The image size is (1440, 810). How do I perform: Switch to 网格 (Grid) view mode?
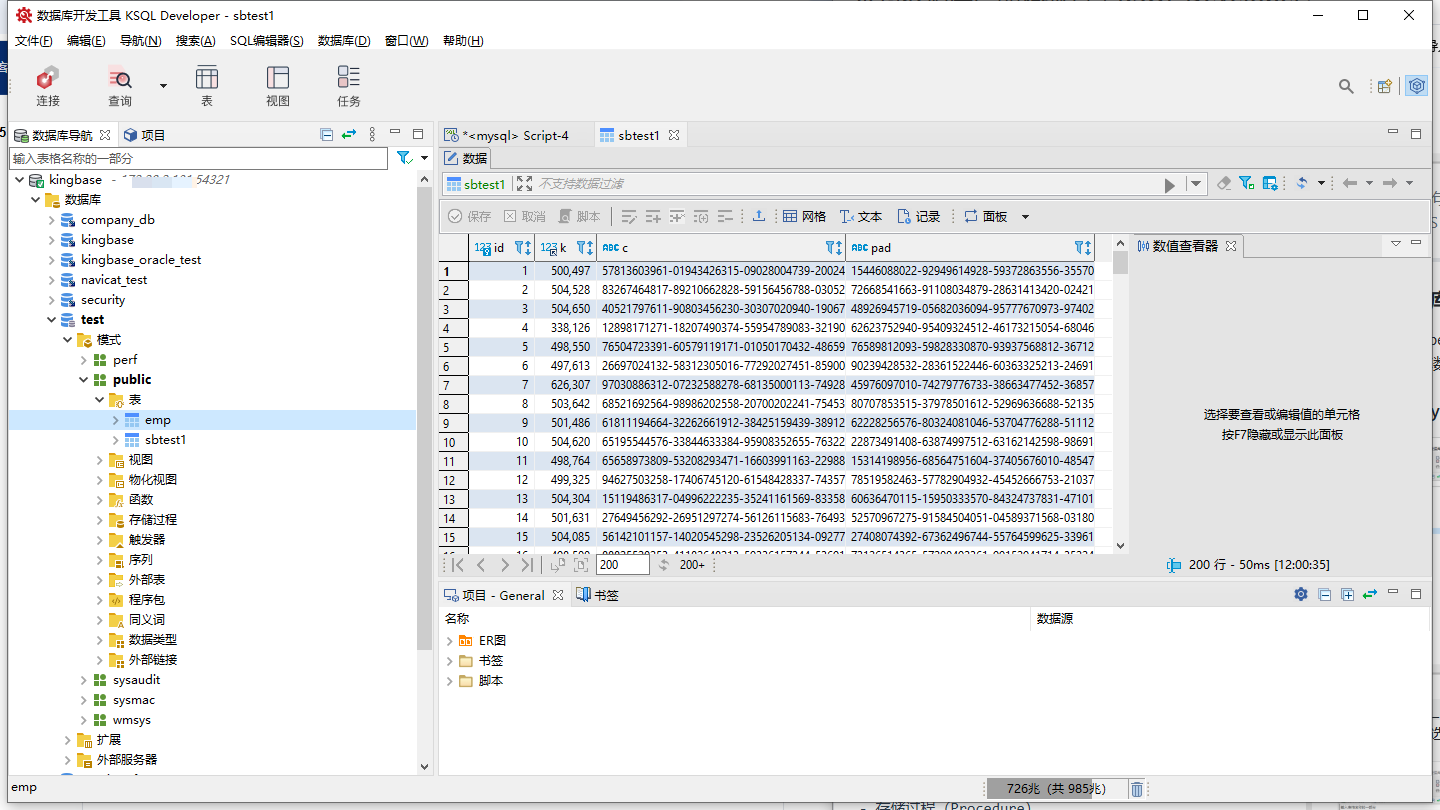[x=805, y=216]
